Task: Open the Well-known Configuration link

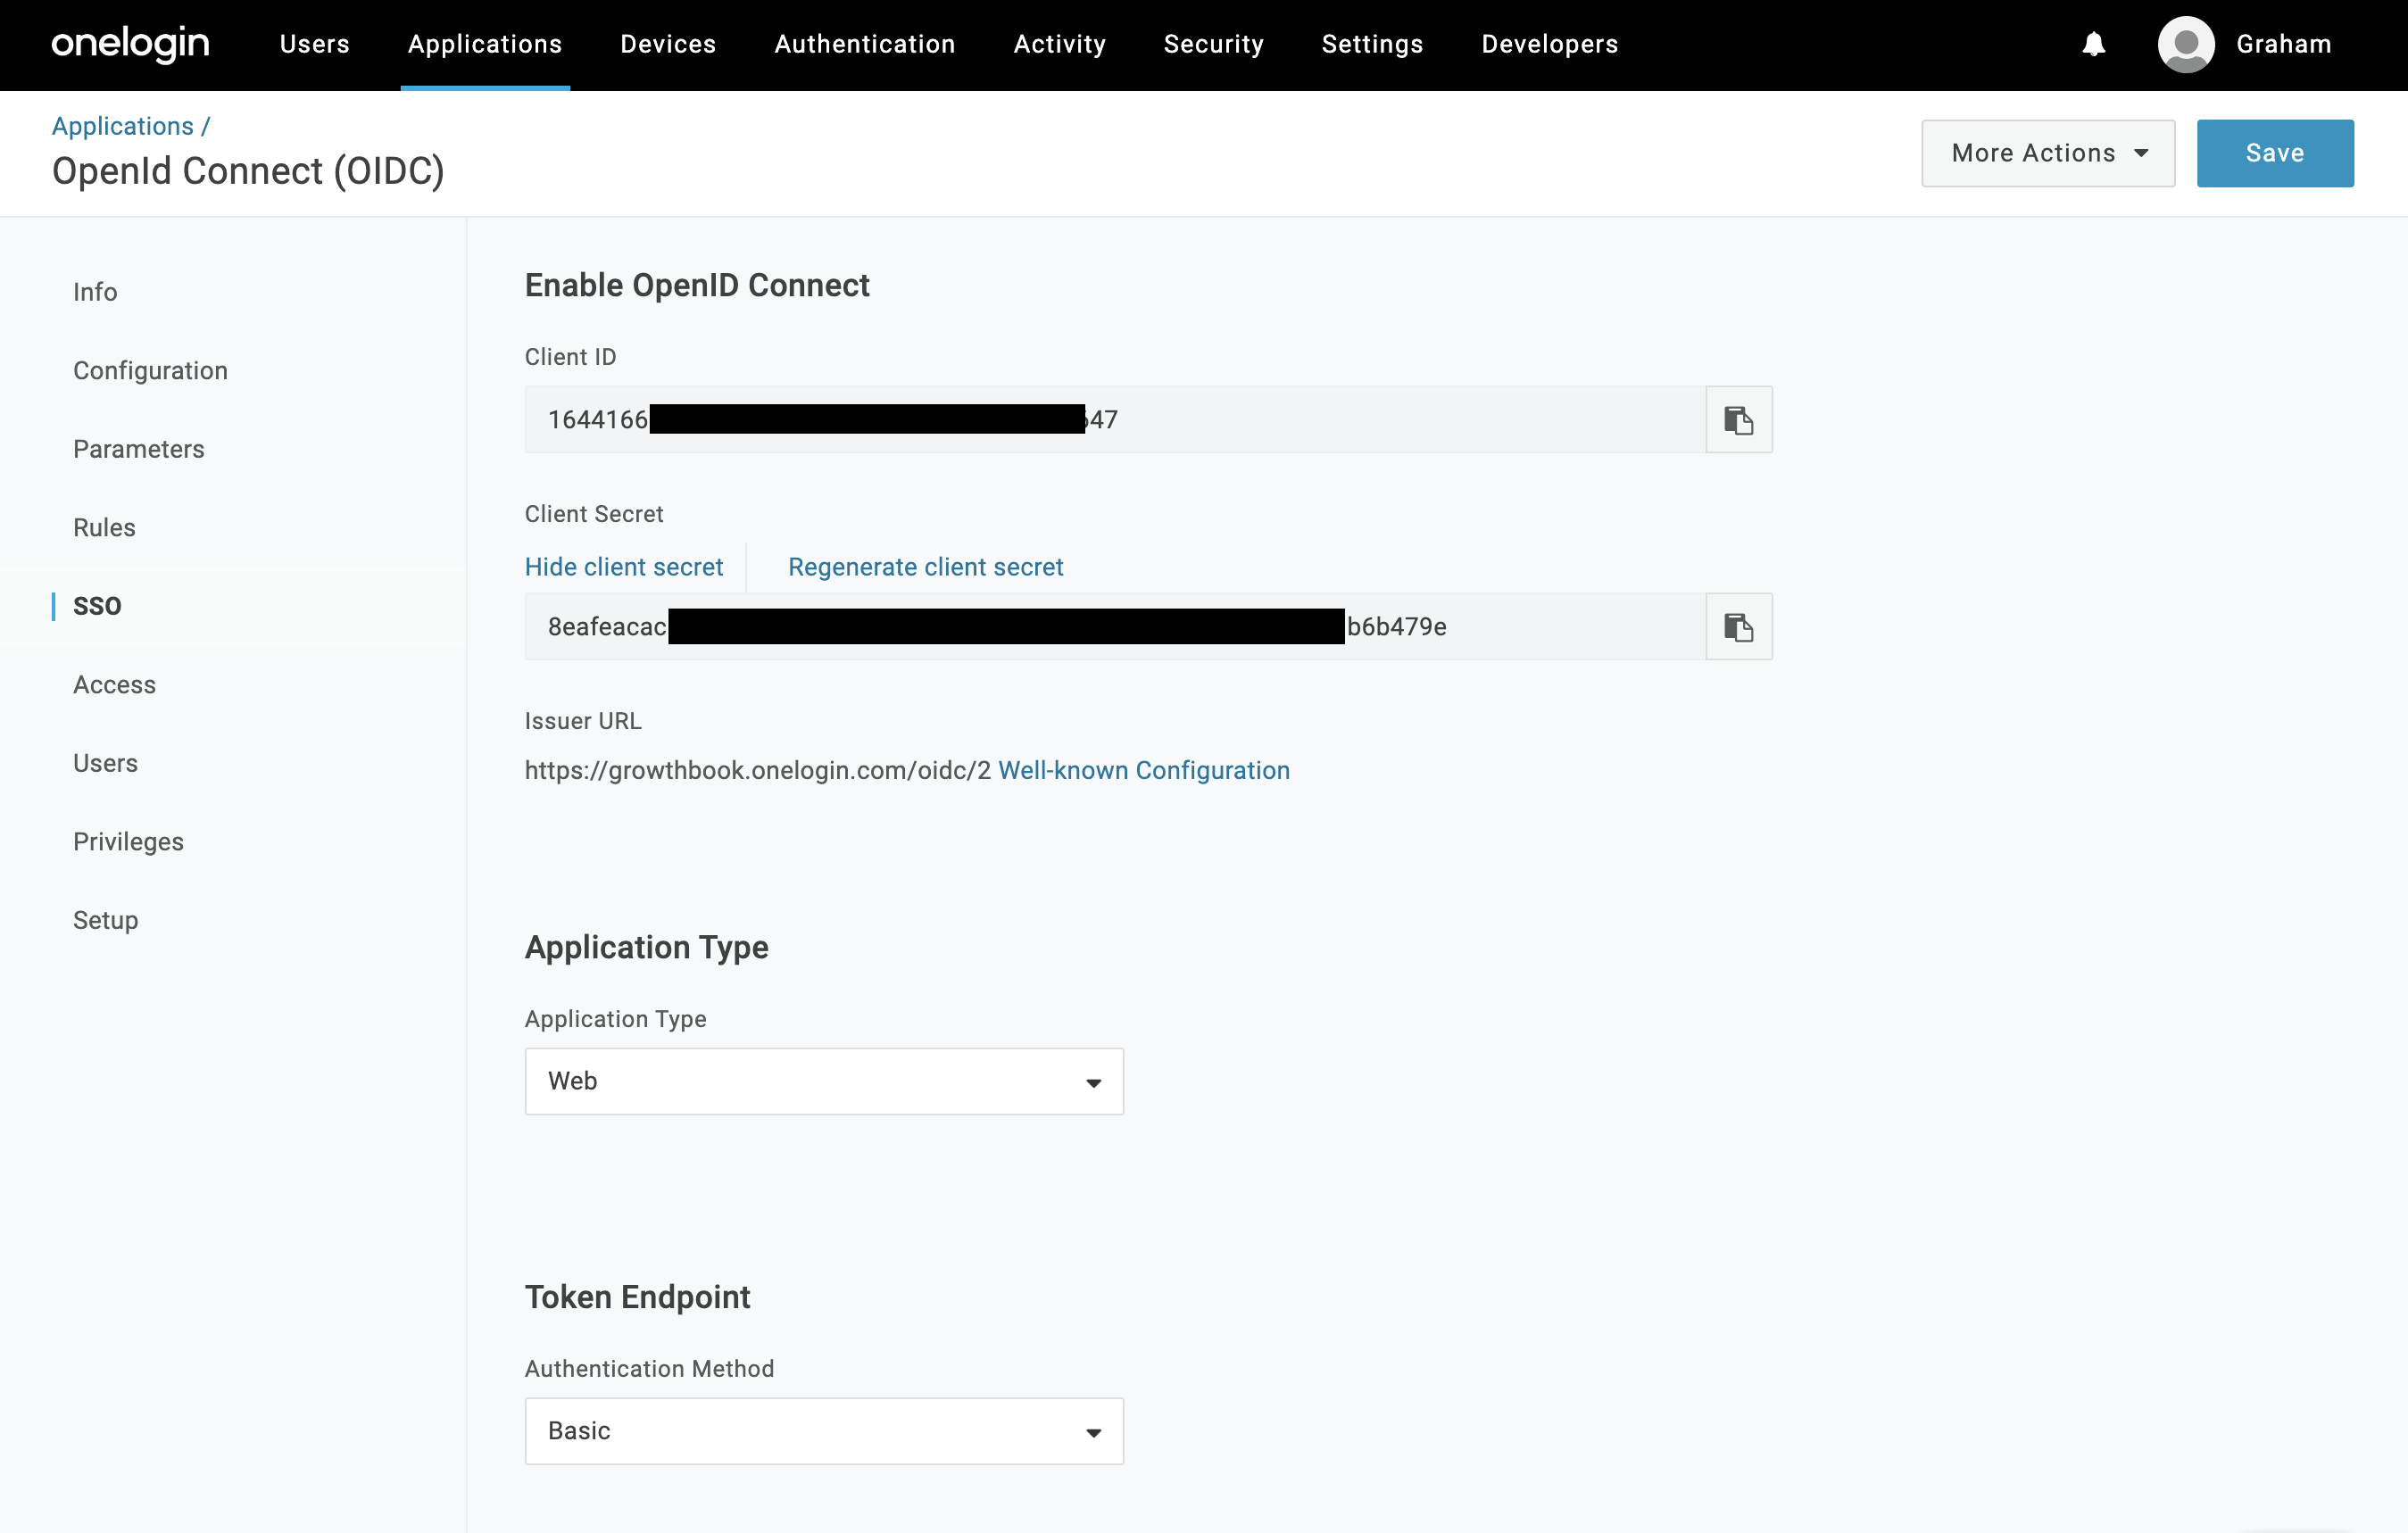Action: pos(1142,770)
